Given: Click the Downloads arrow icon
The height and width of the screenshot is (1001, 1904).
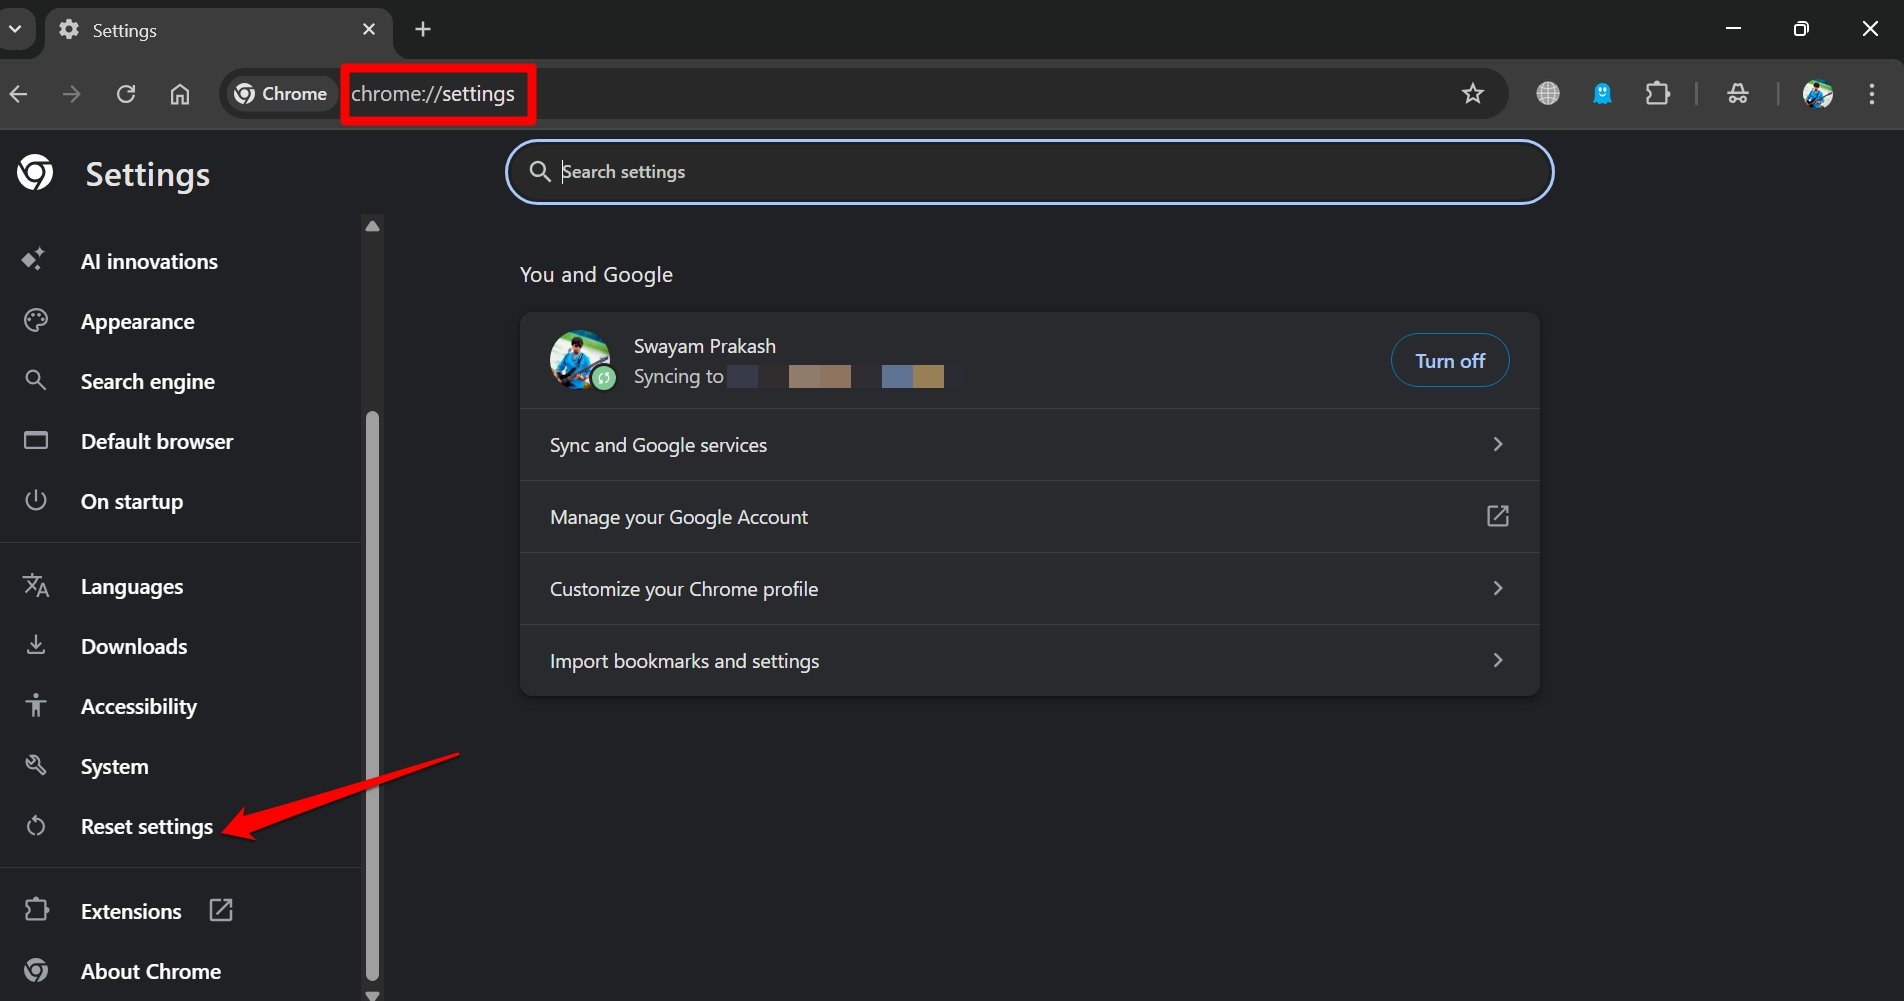Looking at the screenshot, I should point(36,645).
